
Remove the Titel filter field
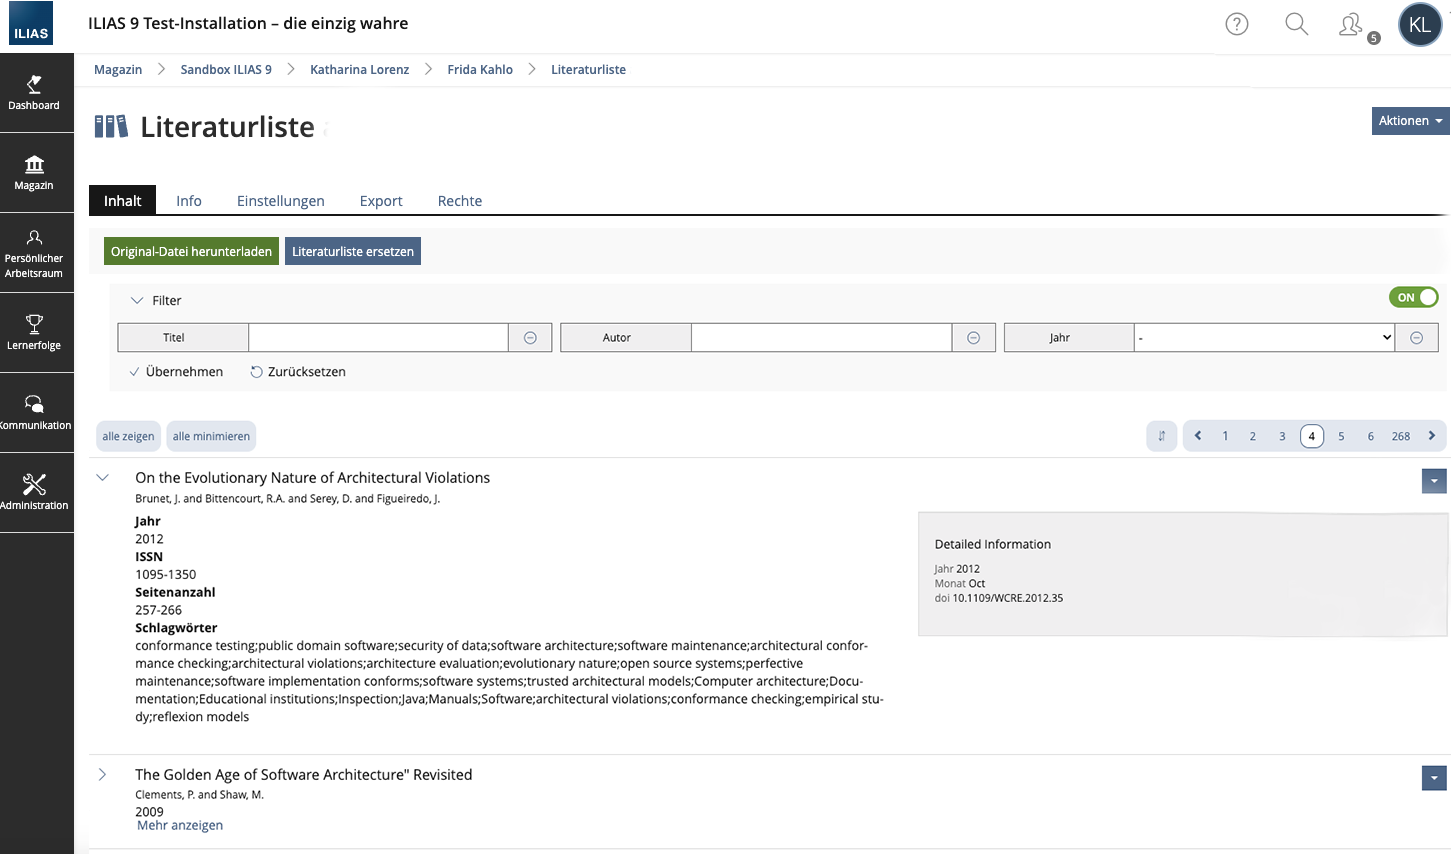[530, 338]
